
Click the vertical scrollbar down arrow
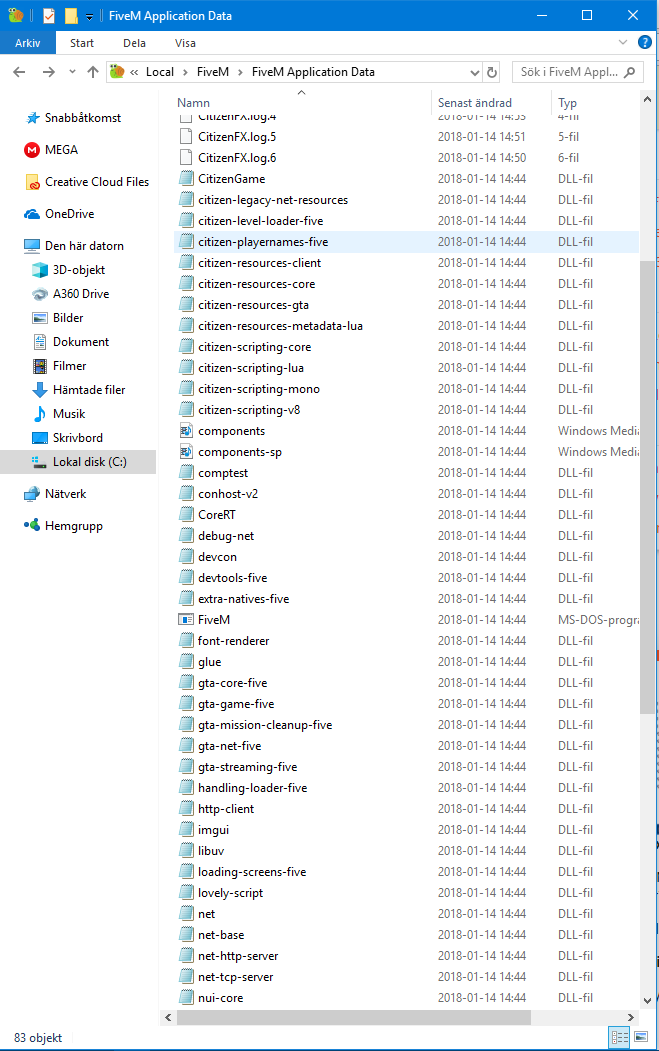click(x=647, y=1000)
